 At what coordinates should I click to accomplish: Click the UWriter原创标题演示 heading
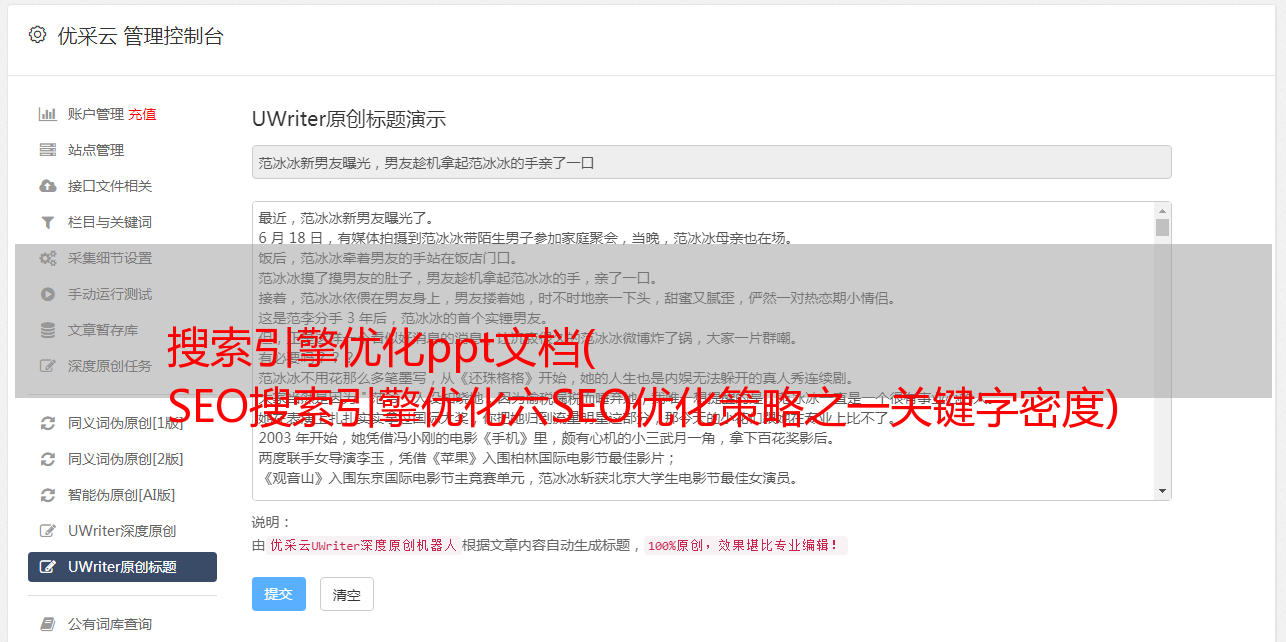pyautogui.click(x=349, y=119)
